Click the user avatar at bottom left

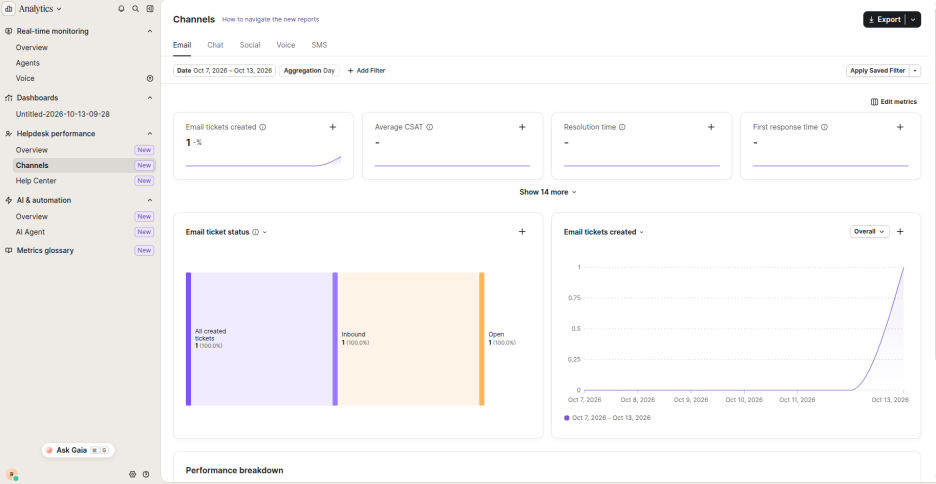13,474
